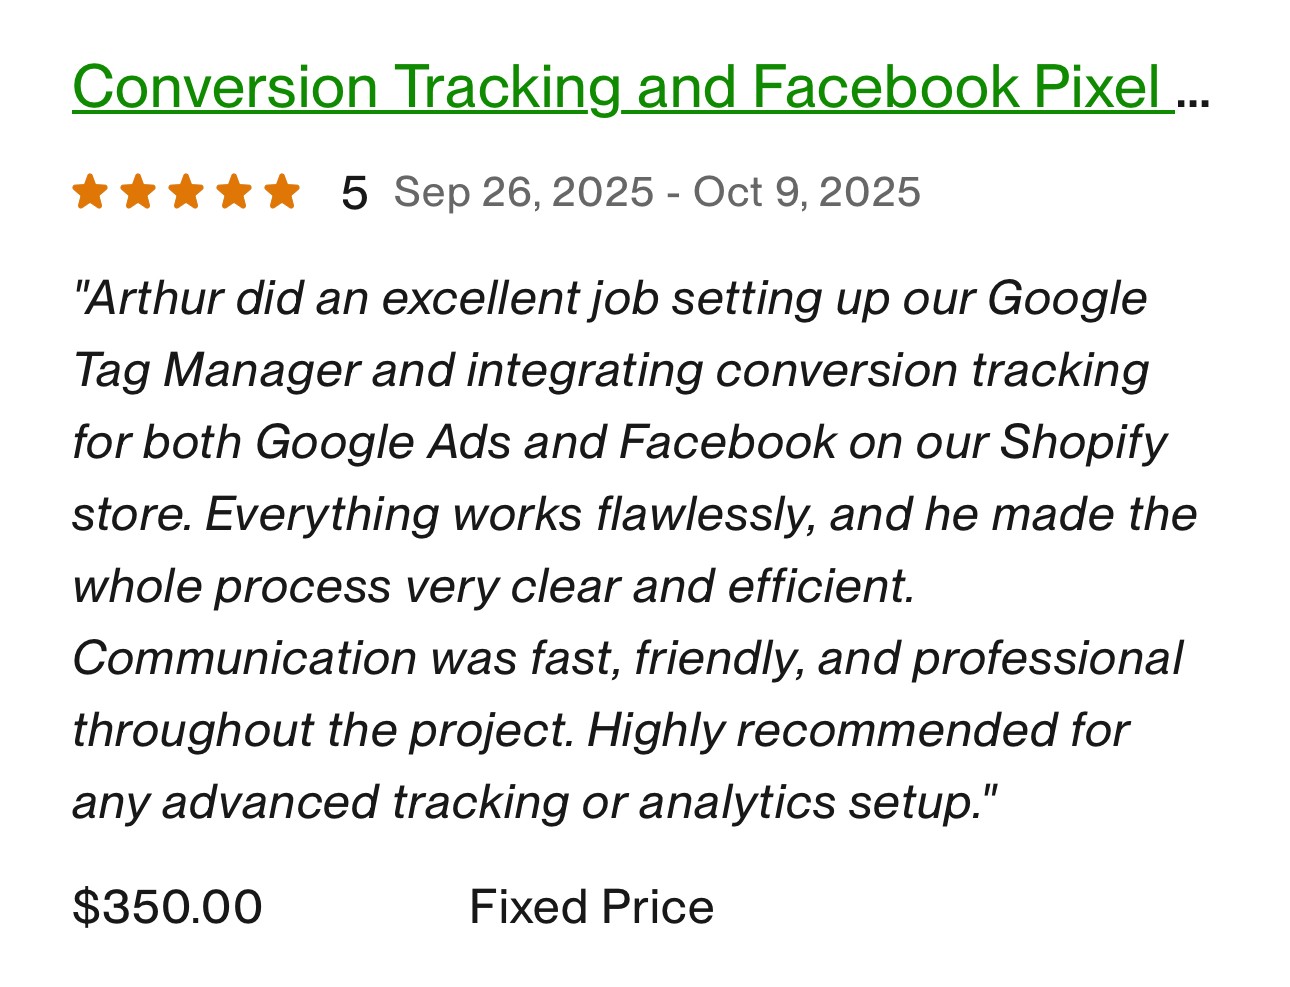Click the start date Sep 26, 2025

coord(524,192)
